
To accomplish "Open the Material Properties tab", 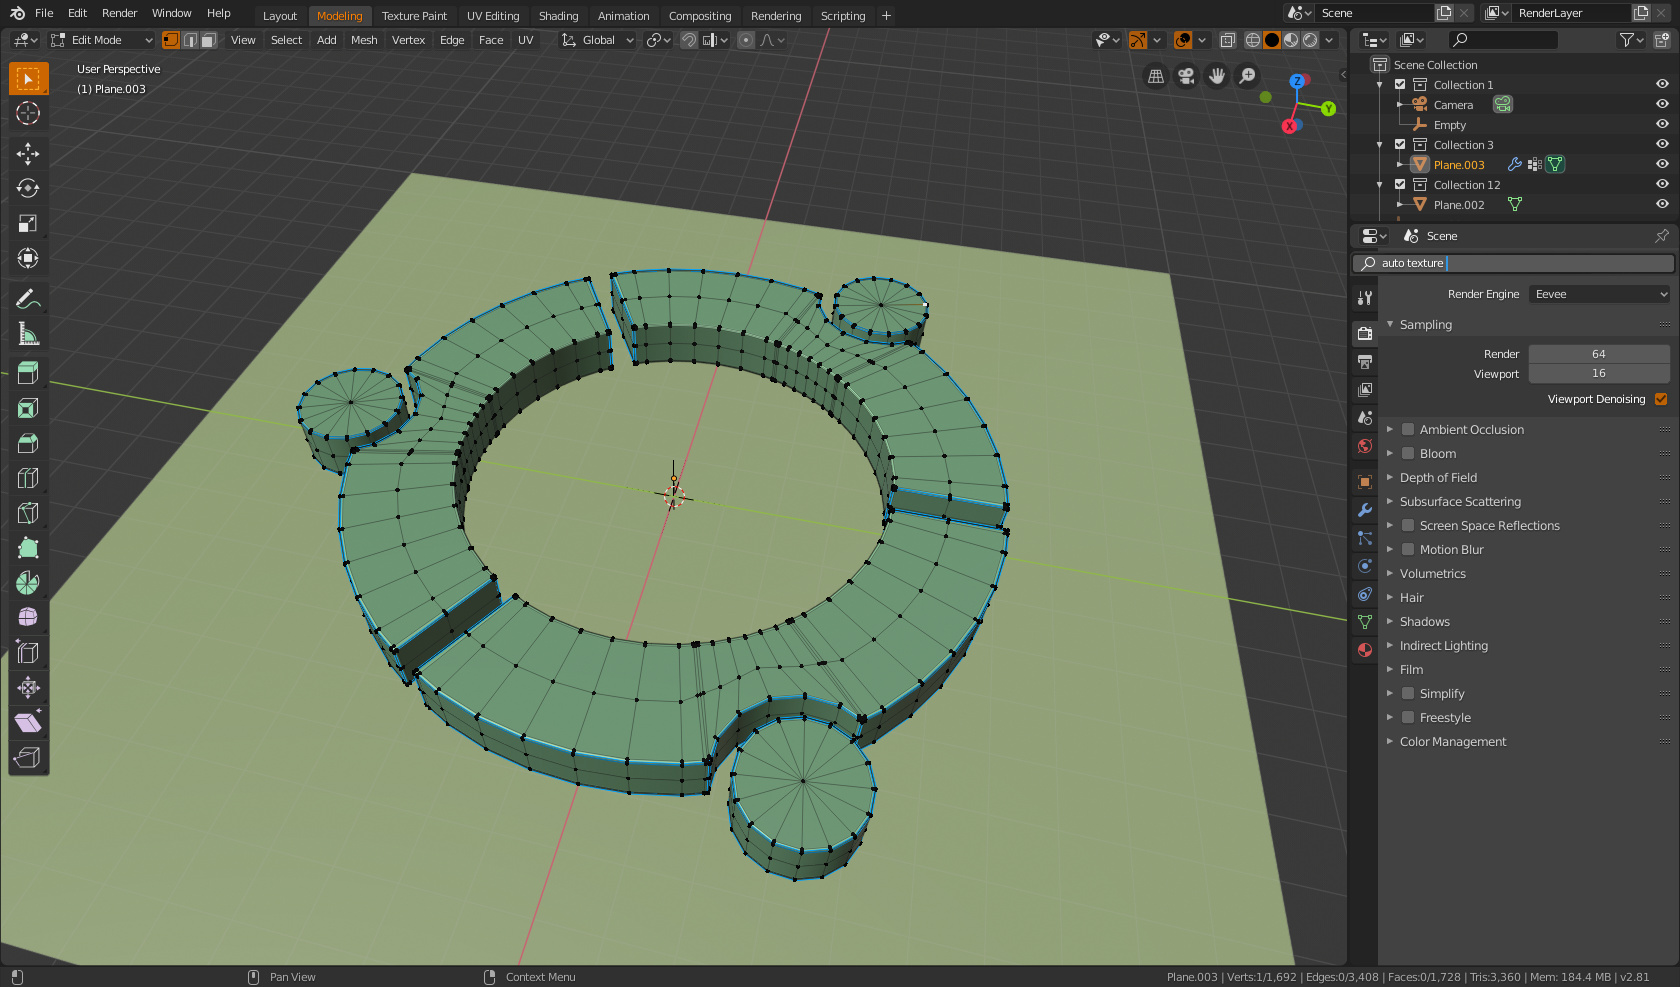I will pyautogui.click(x=1364, y=650).
